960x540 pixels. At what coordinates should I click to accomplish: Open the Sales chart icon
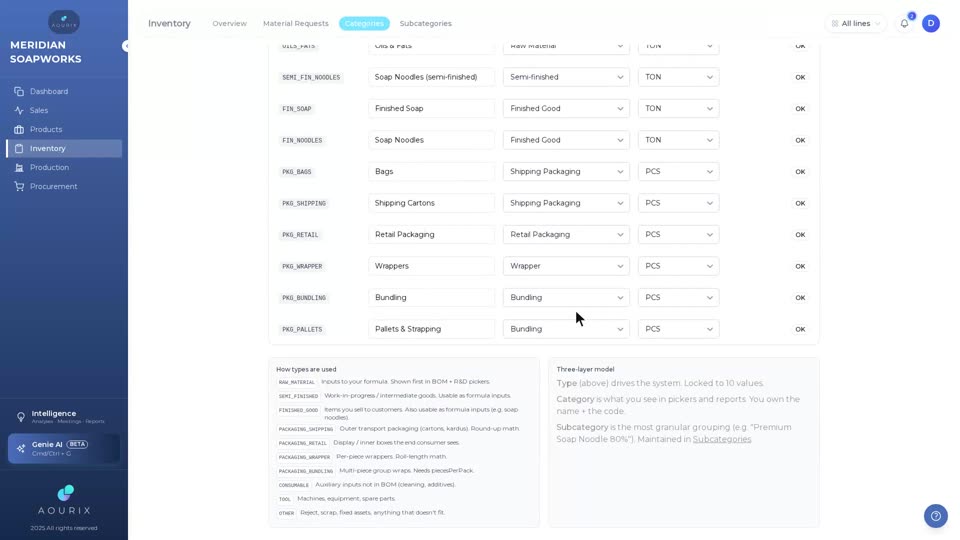pos(19,110)
